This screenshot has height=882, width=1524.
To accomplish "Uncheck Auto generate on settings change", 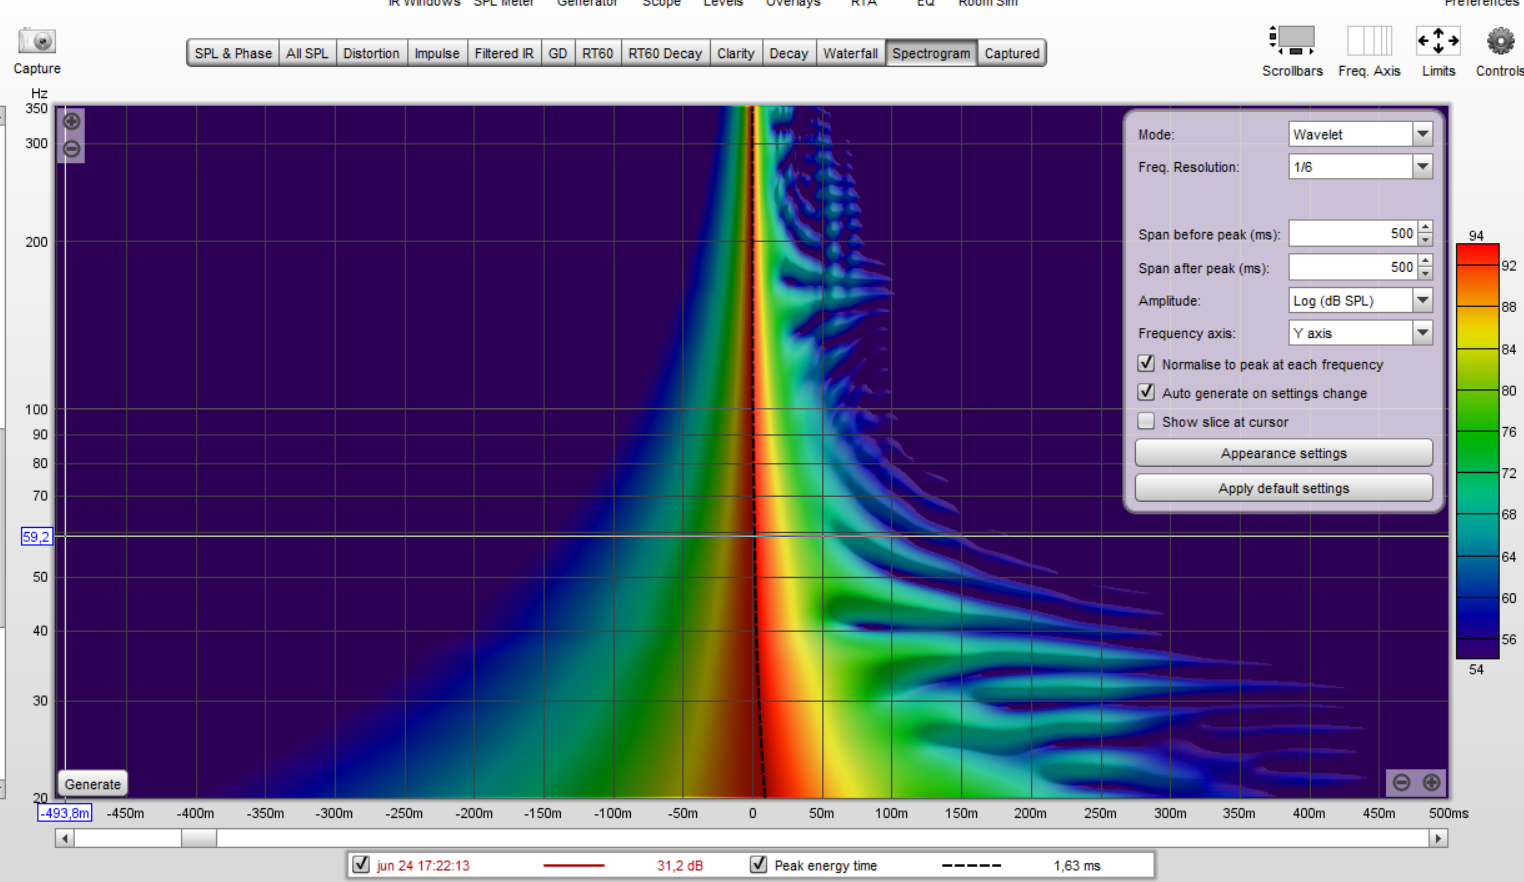I will pyautogui.click(x=1147, y=393).
